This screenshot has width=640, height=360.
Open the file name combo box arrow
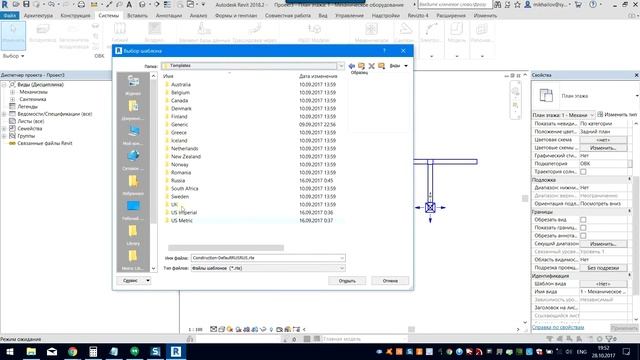[x=342, y=258]
